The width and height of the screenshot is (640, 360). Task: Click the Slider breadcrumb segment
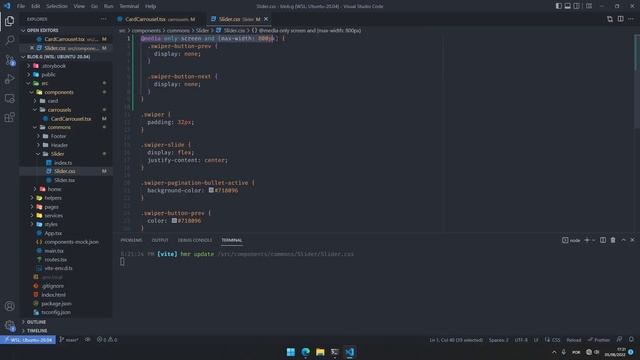202,31
